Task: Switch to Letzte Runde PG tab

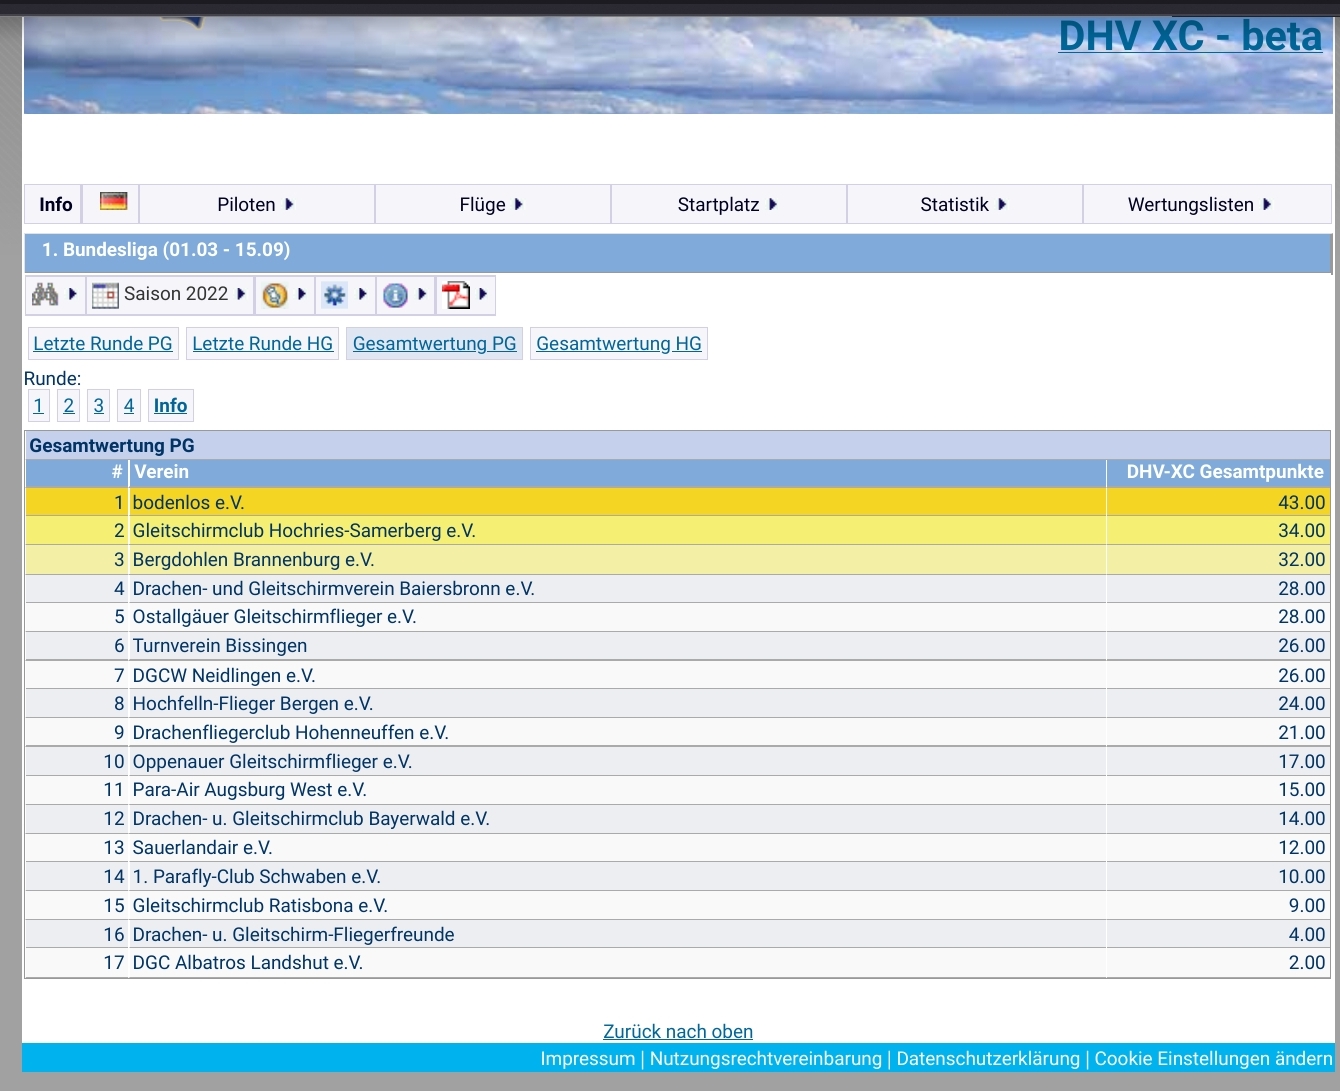Action: [x=103, y=343]
